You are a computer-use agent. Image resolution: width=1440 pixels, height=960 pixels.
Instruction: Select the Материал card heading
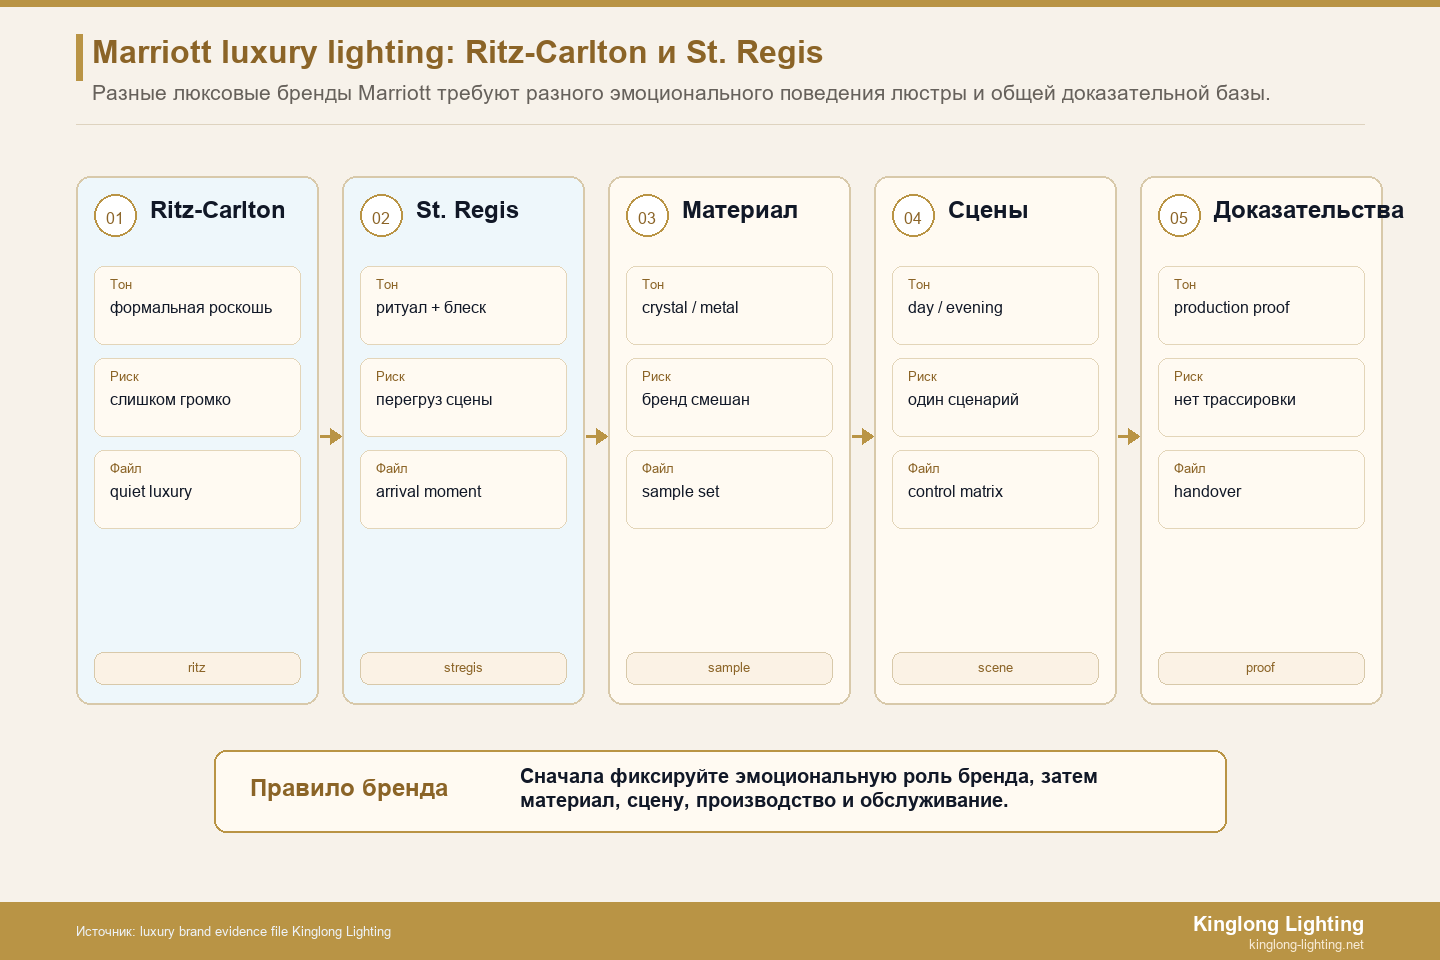(740, 210)
